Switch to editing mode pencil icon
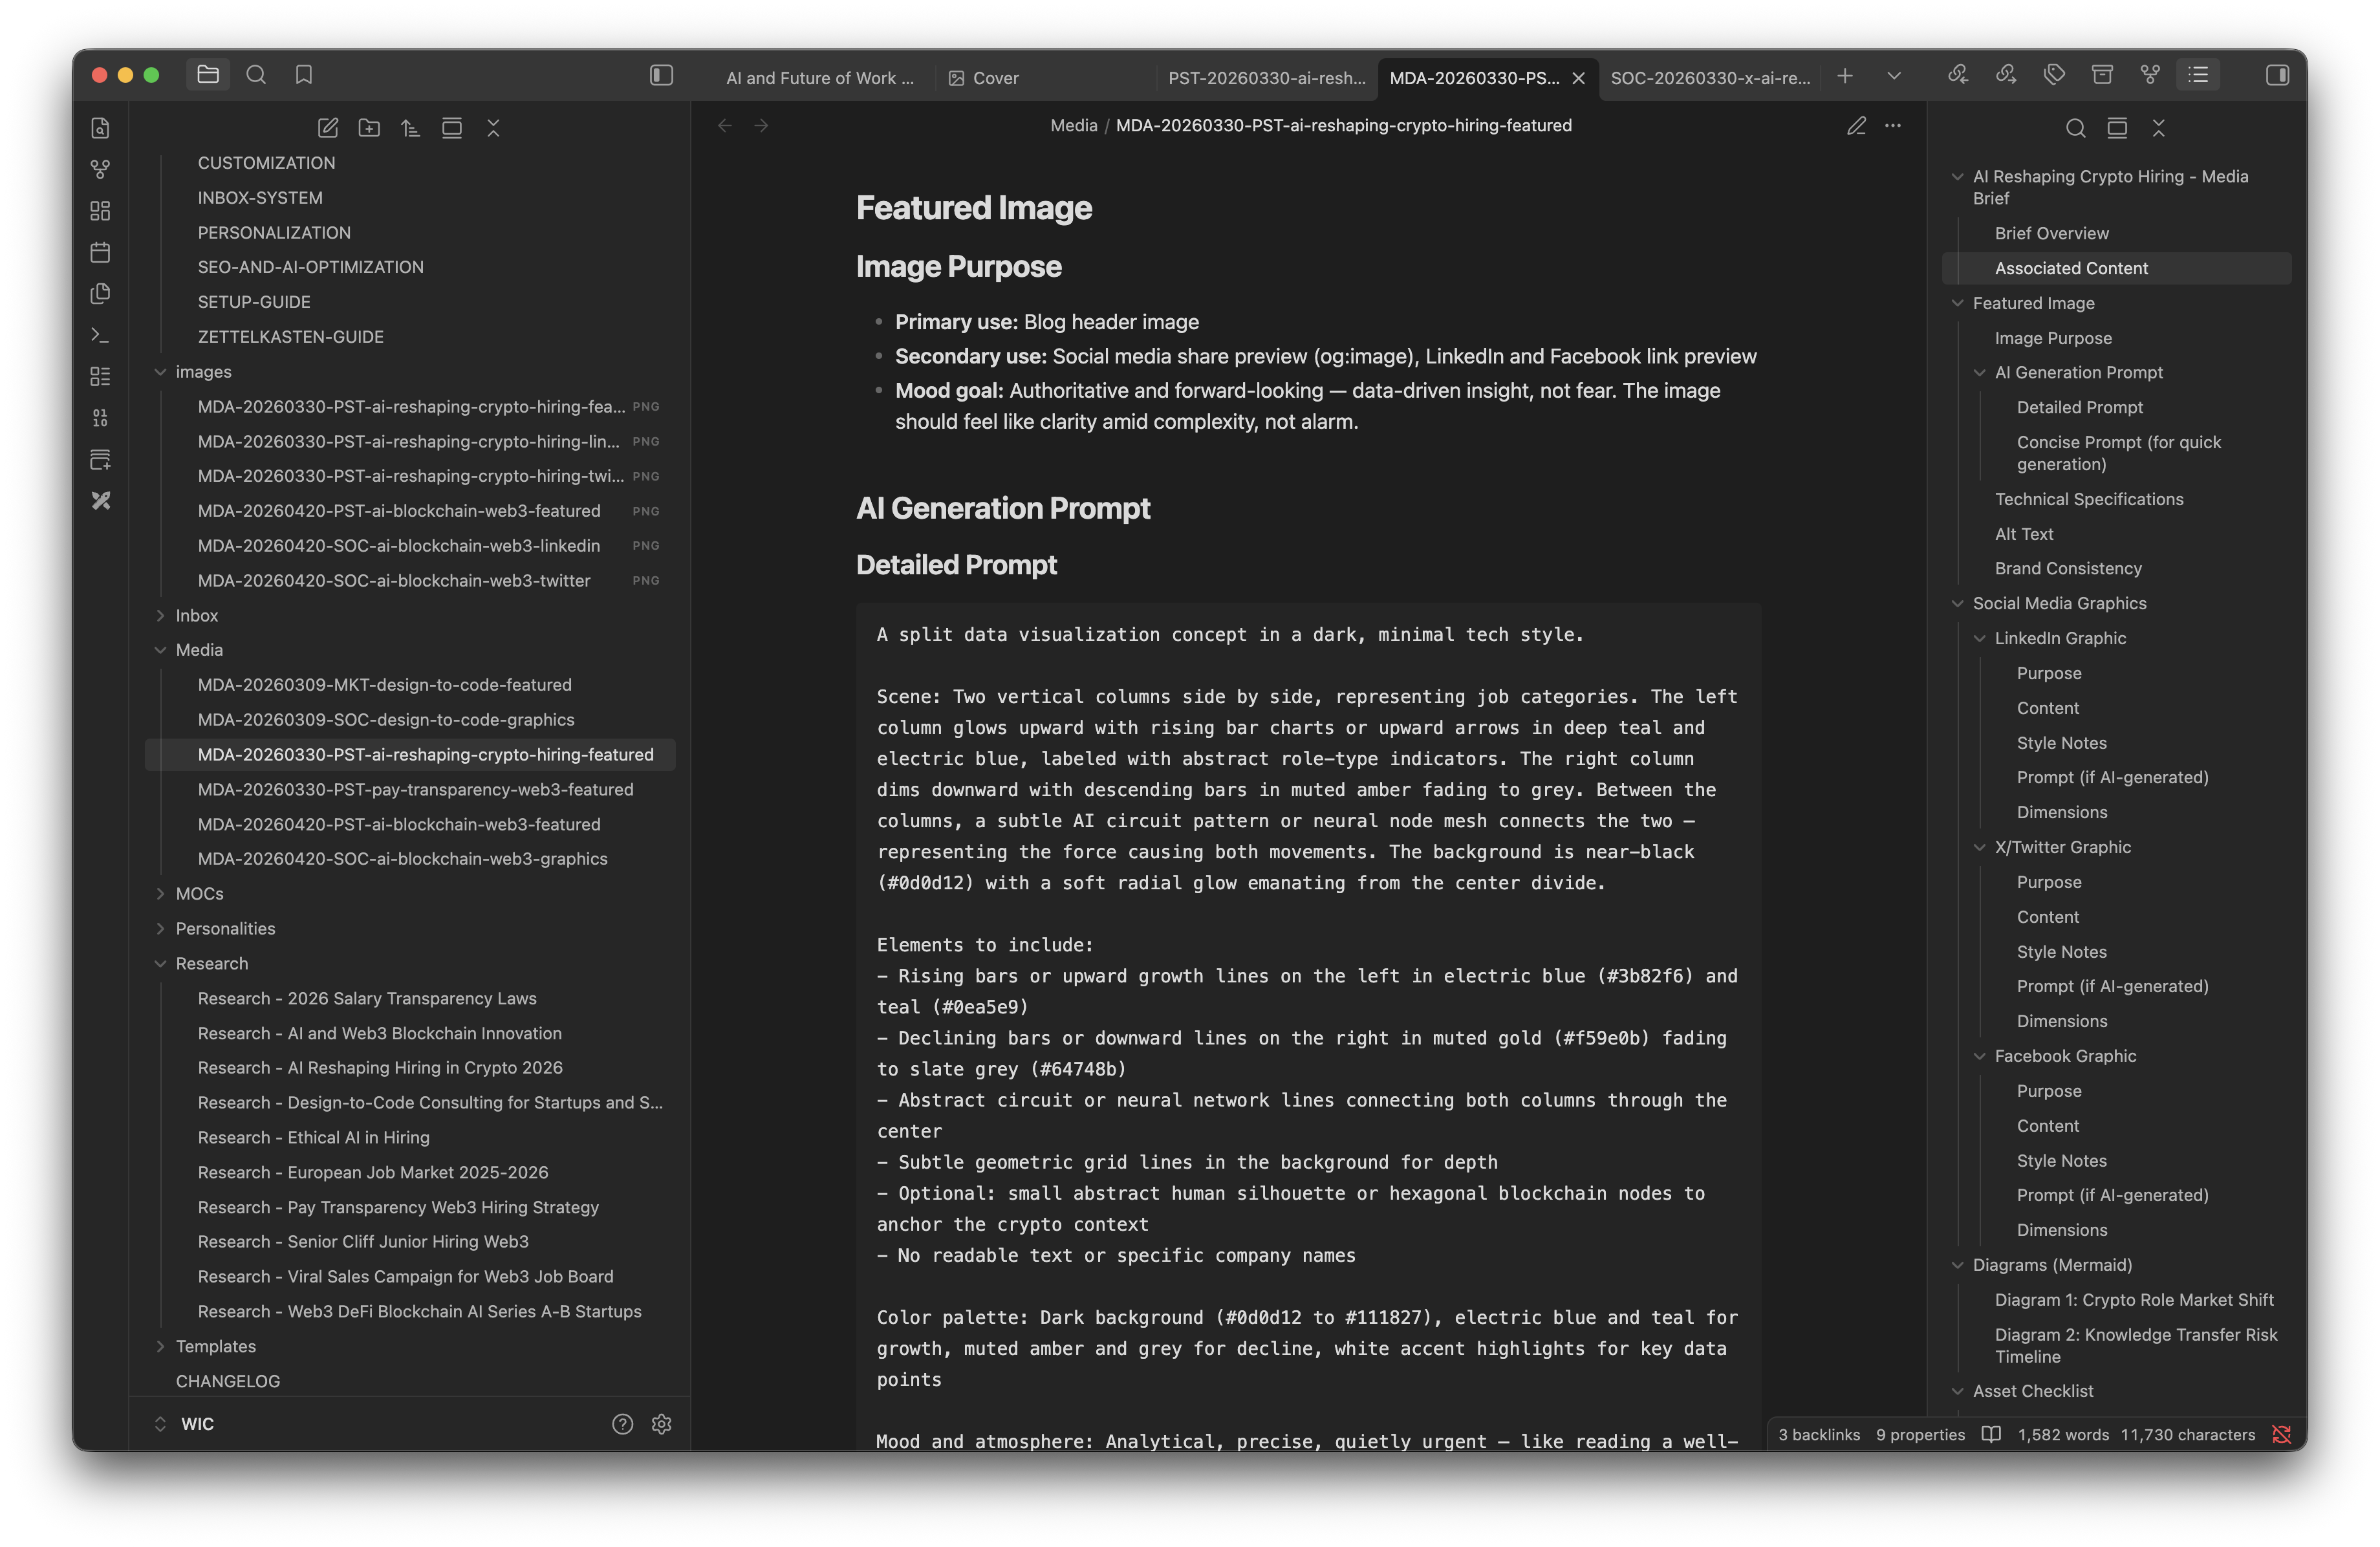 click(x=1856, y=126)
